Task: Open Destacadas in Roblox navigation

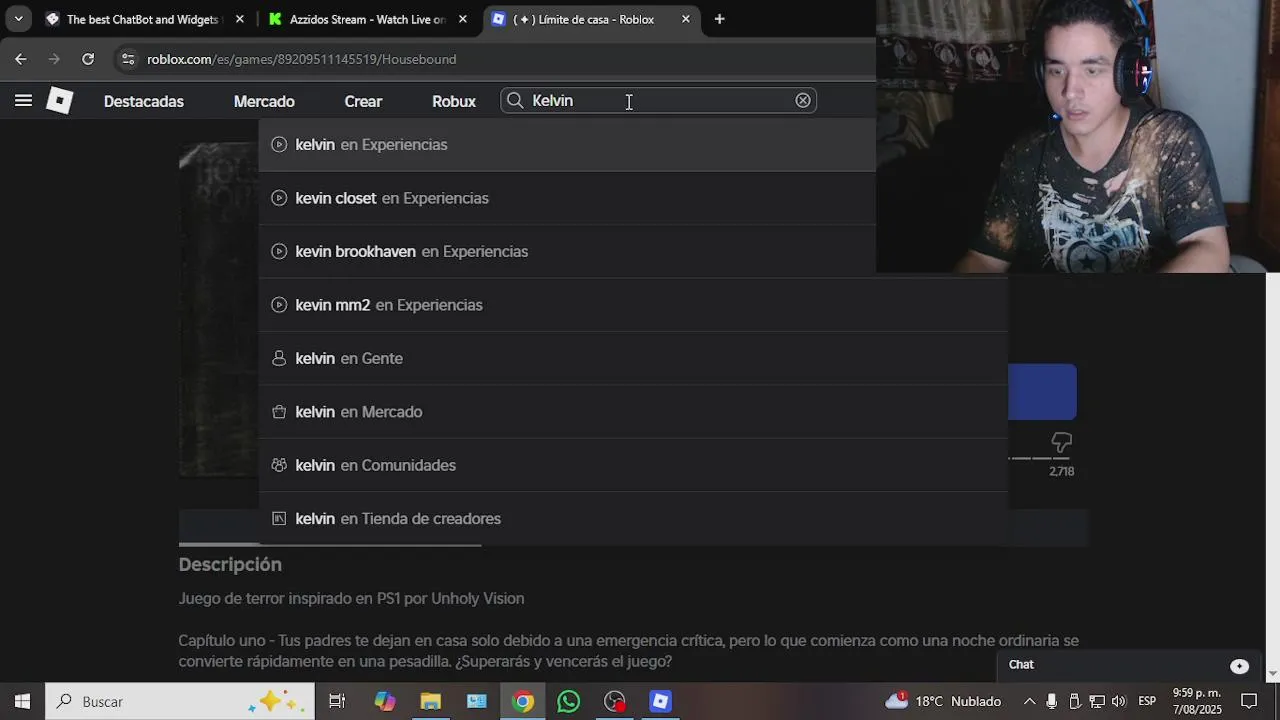Action: (x=144, y=101)
